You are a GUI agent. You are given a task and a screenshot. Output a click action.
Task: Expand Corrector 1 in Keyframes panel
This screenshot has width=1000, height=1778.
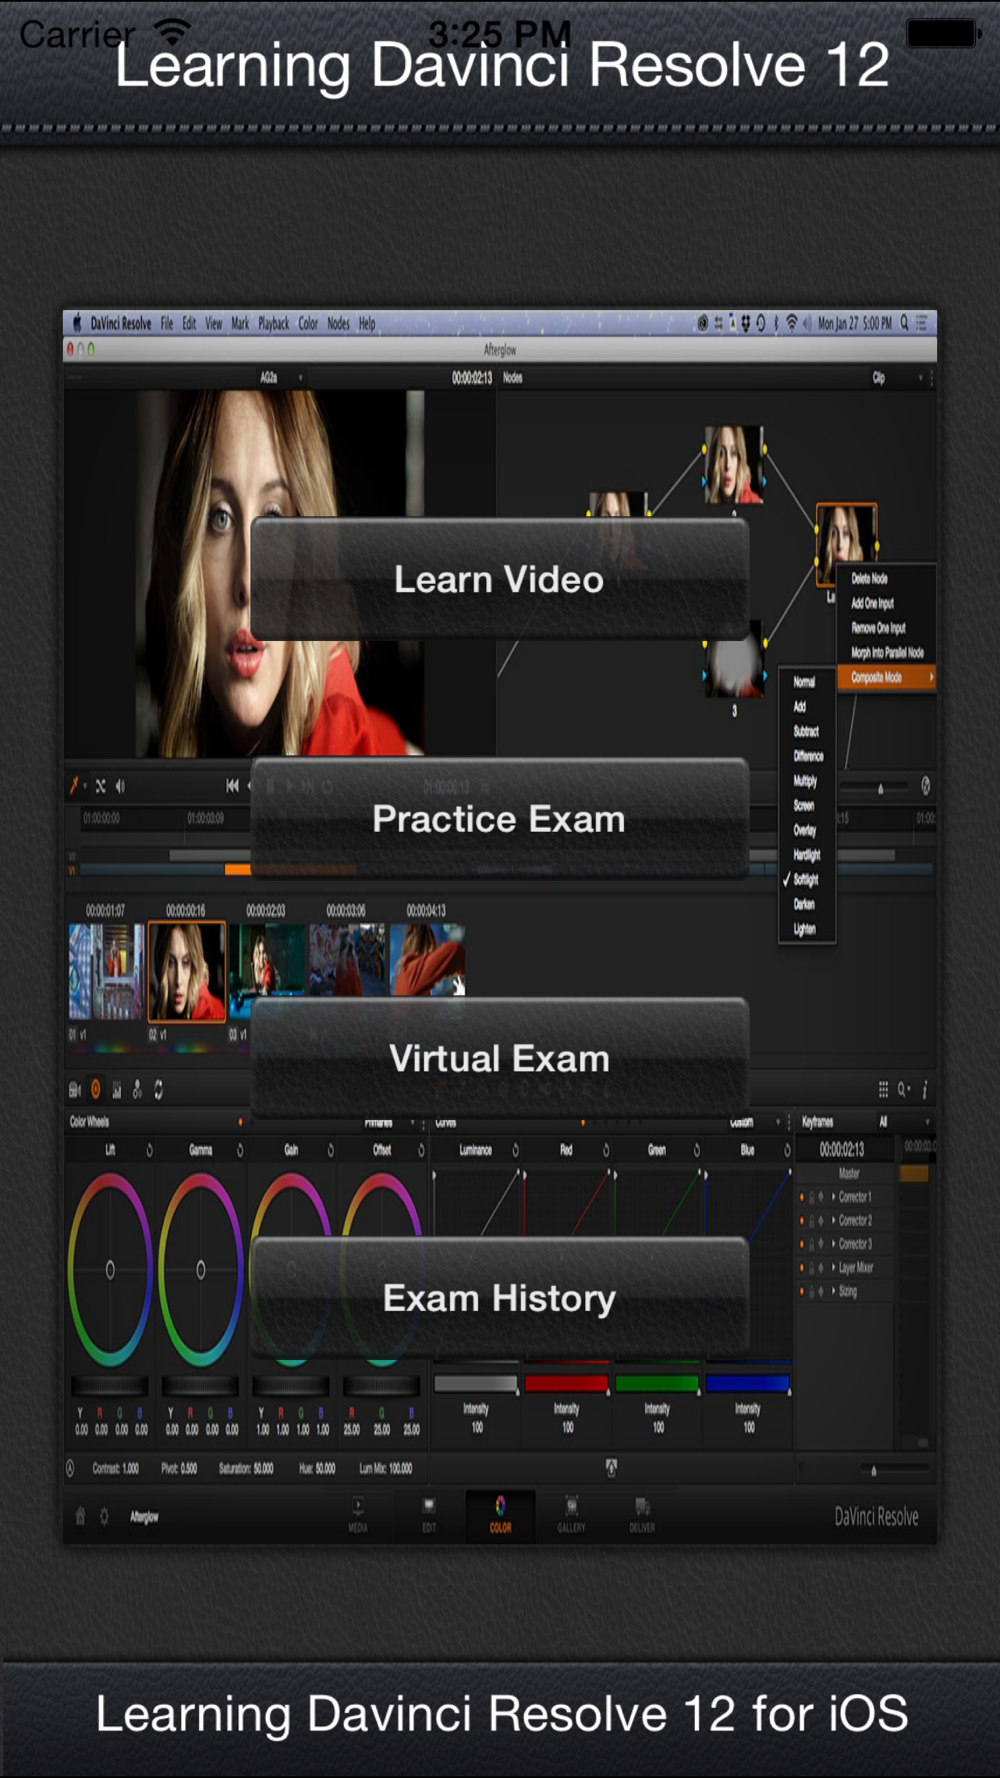[x=833, y=1197]
